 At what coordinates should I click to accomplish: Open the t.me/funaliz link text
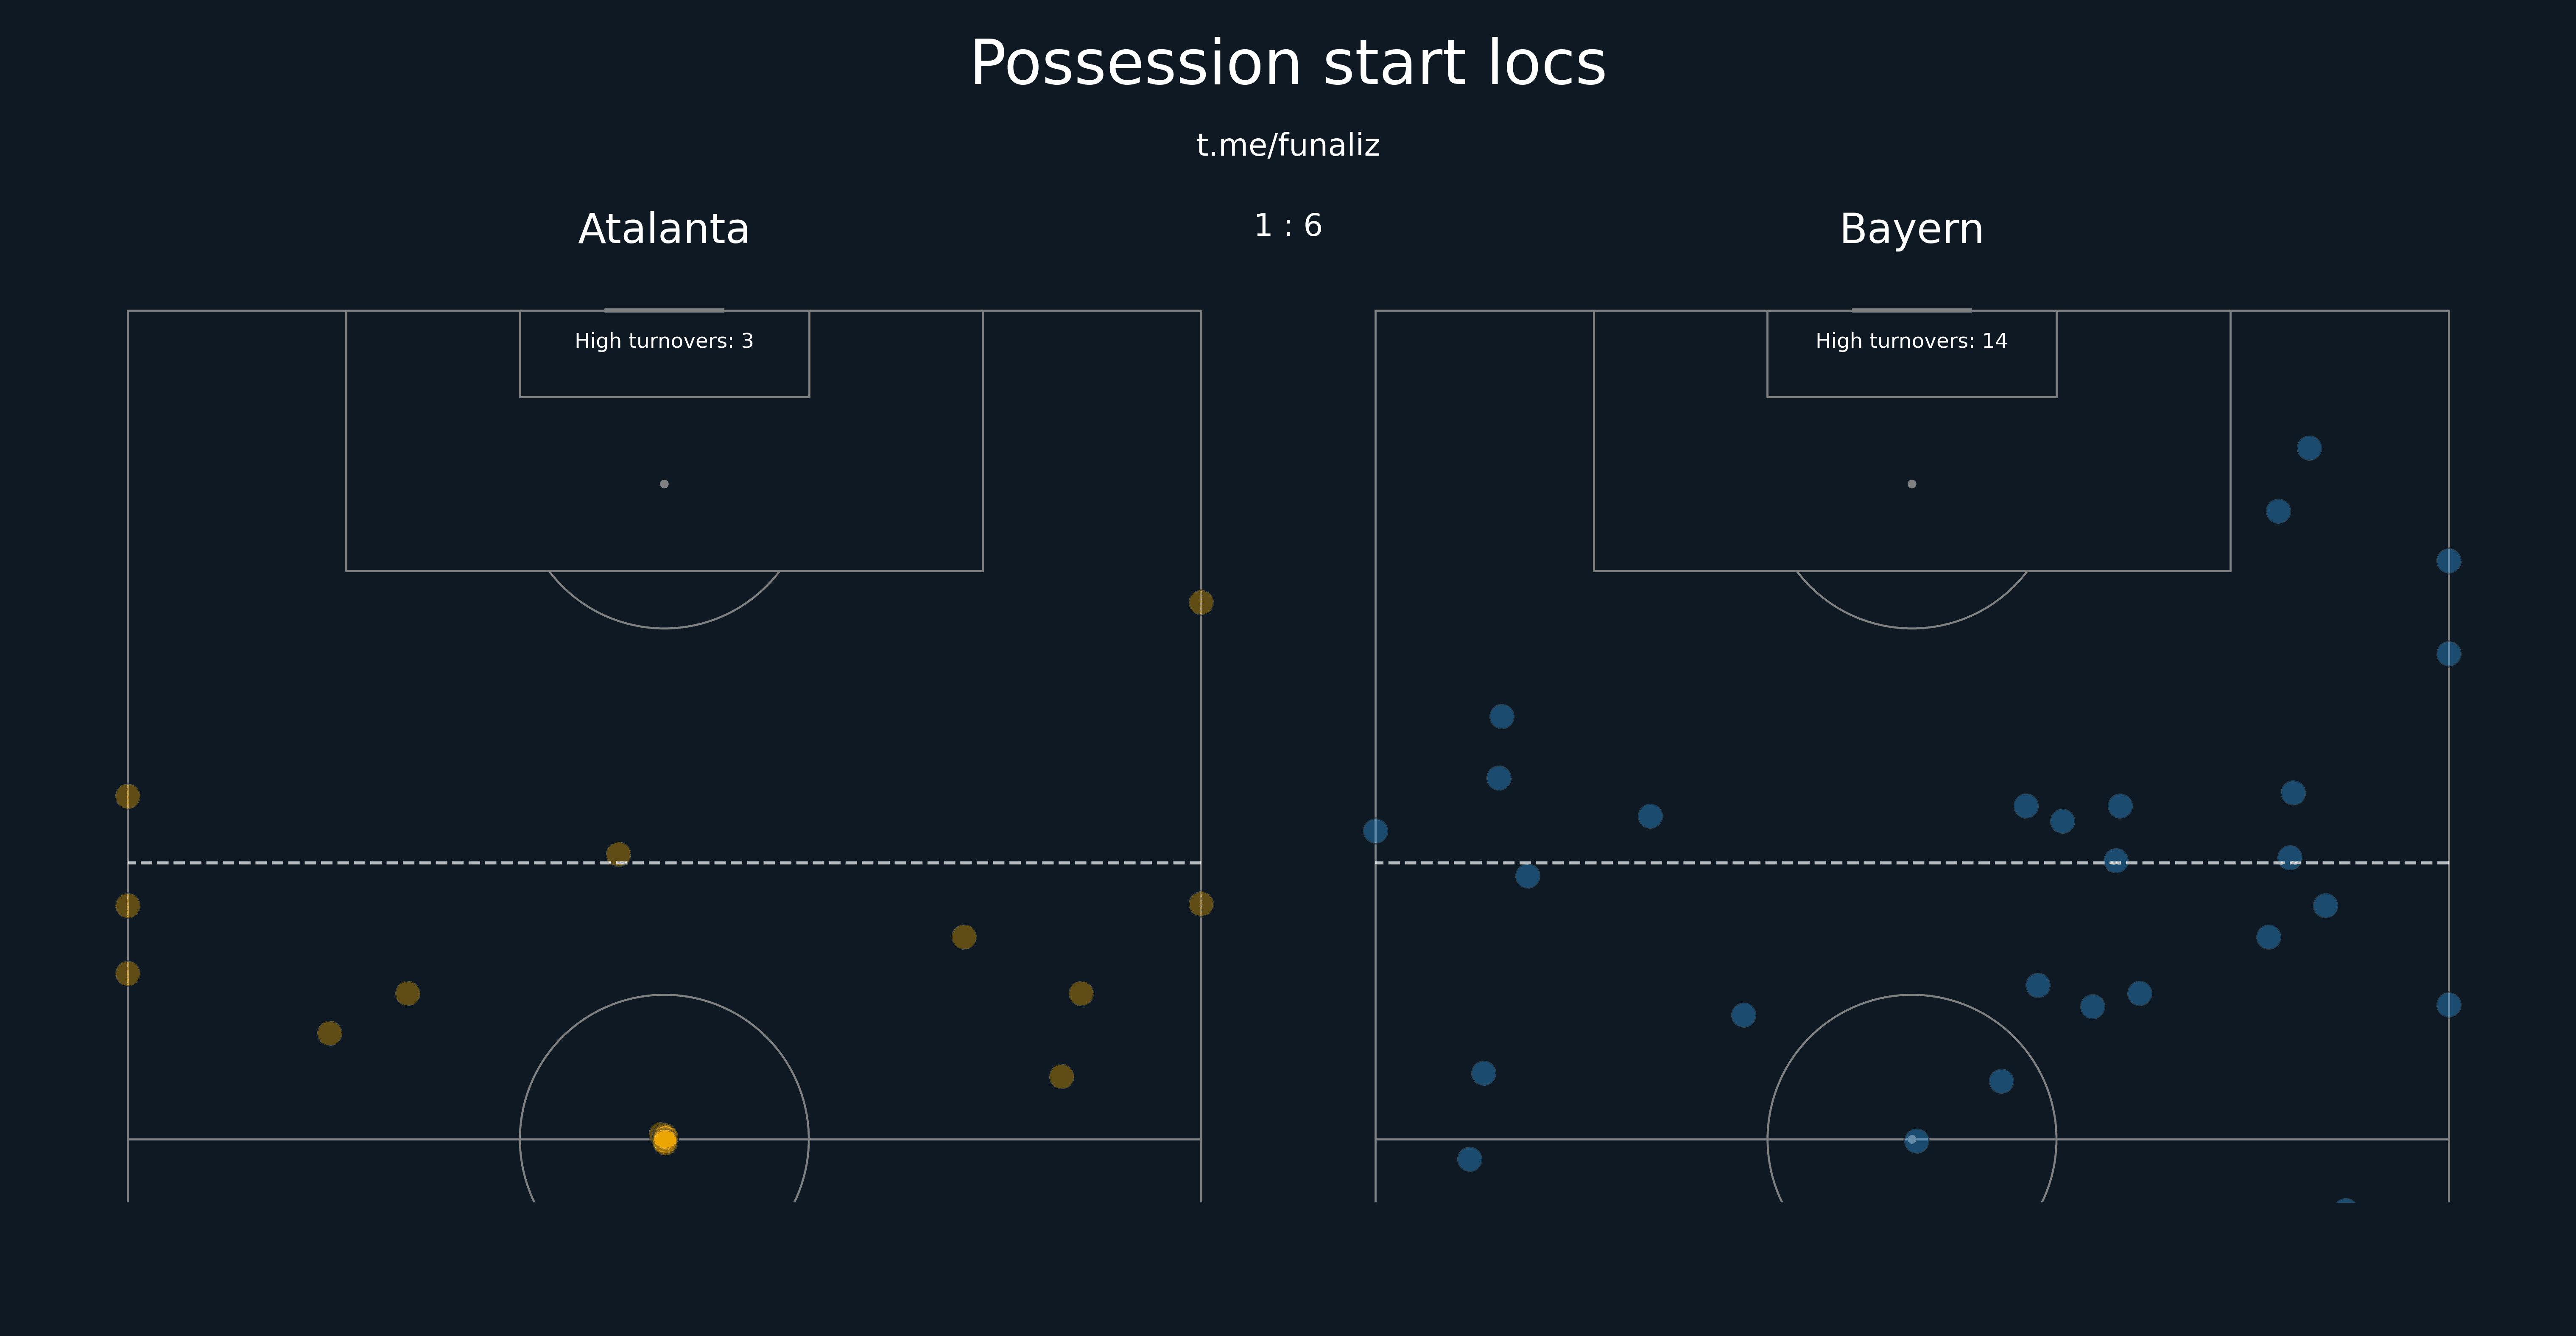point(1288,145)
